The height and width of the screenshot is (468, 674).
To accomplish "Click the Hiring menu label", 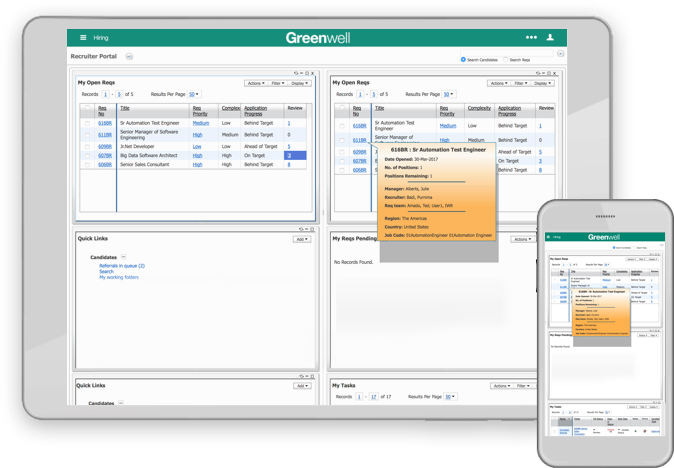I will tap(101, 38).
